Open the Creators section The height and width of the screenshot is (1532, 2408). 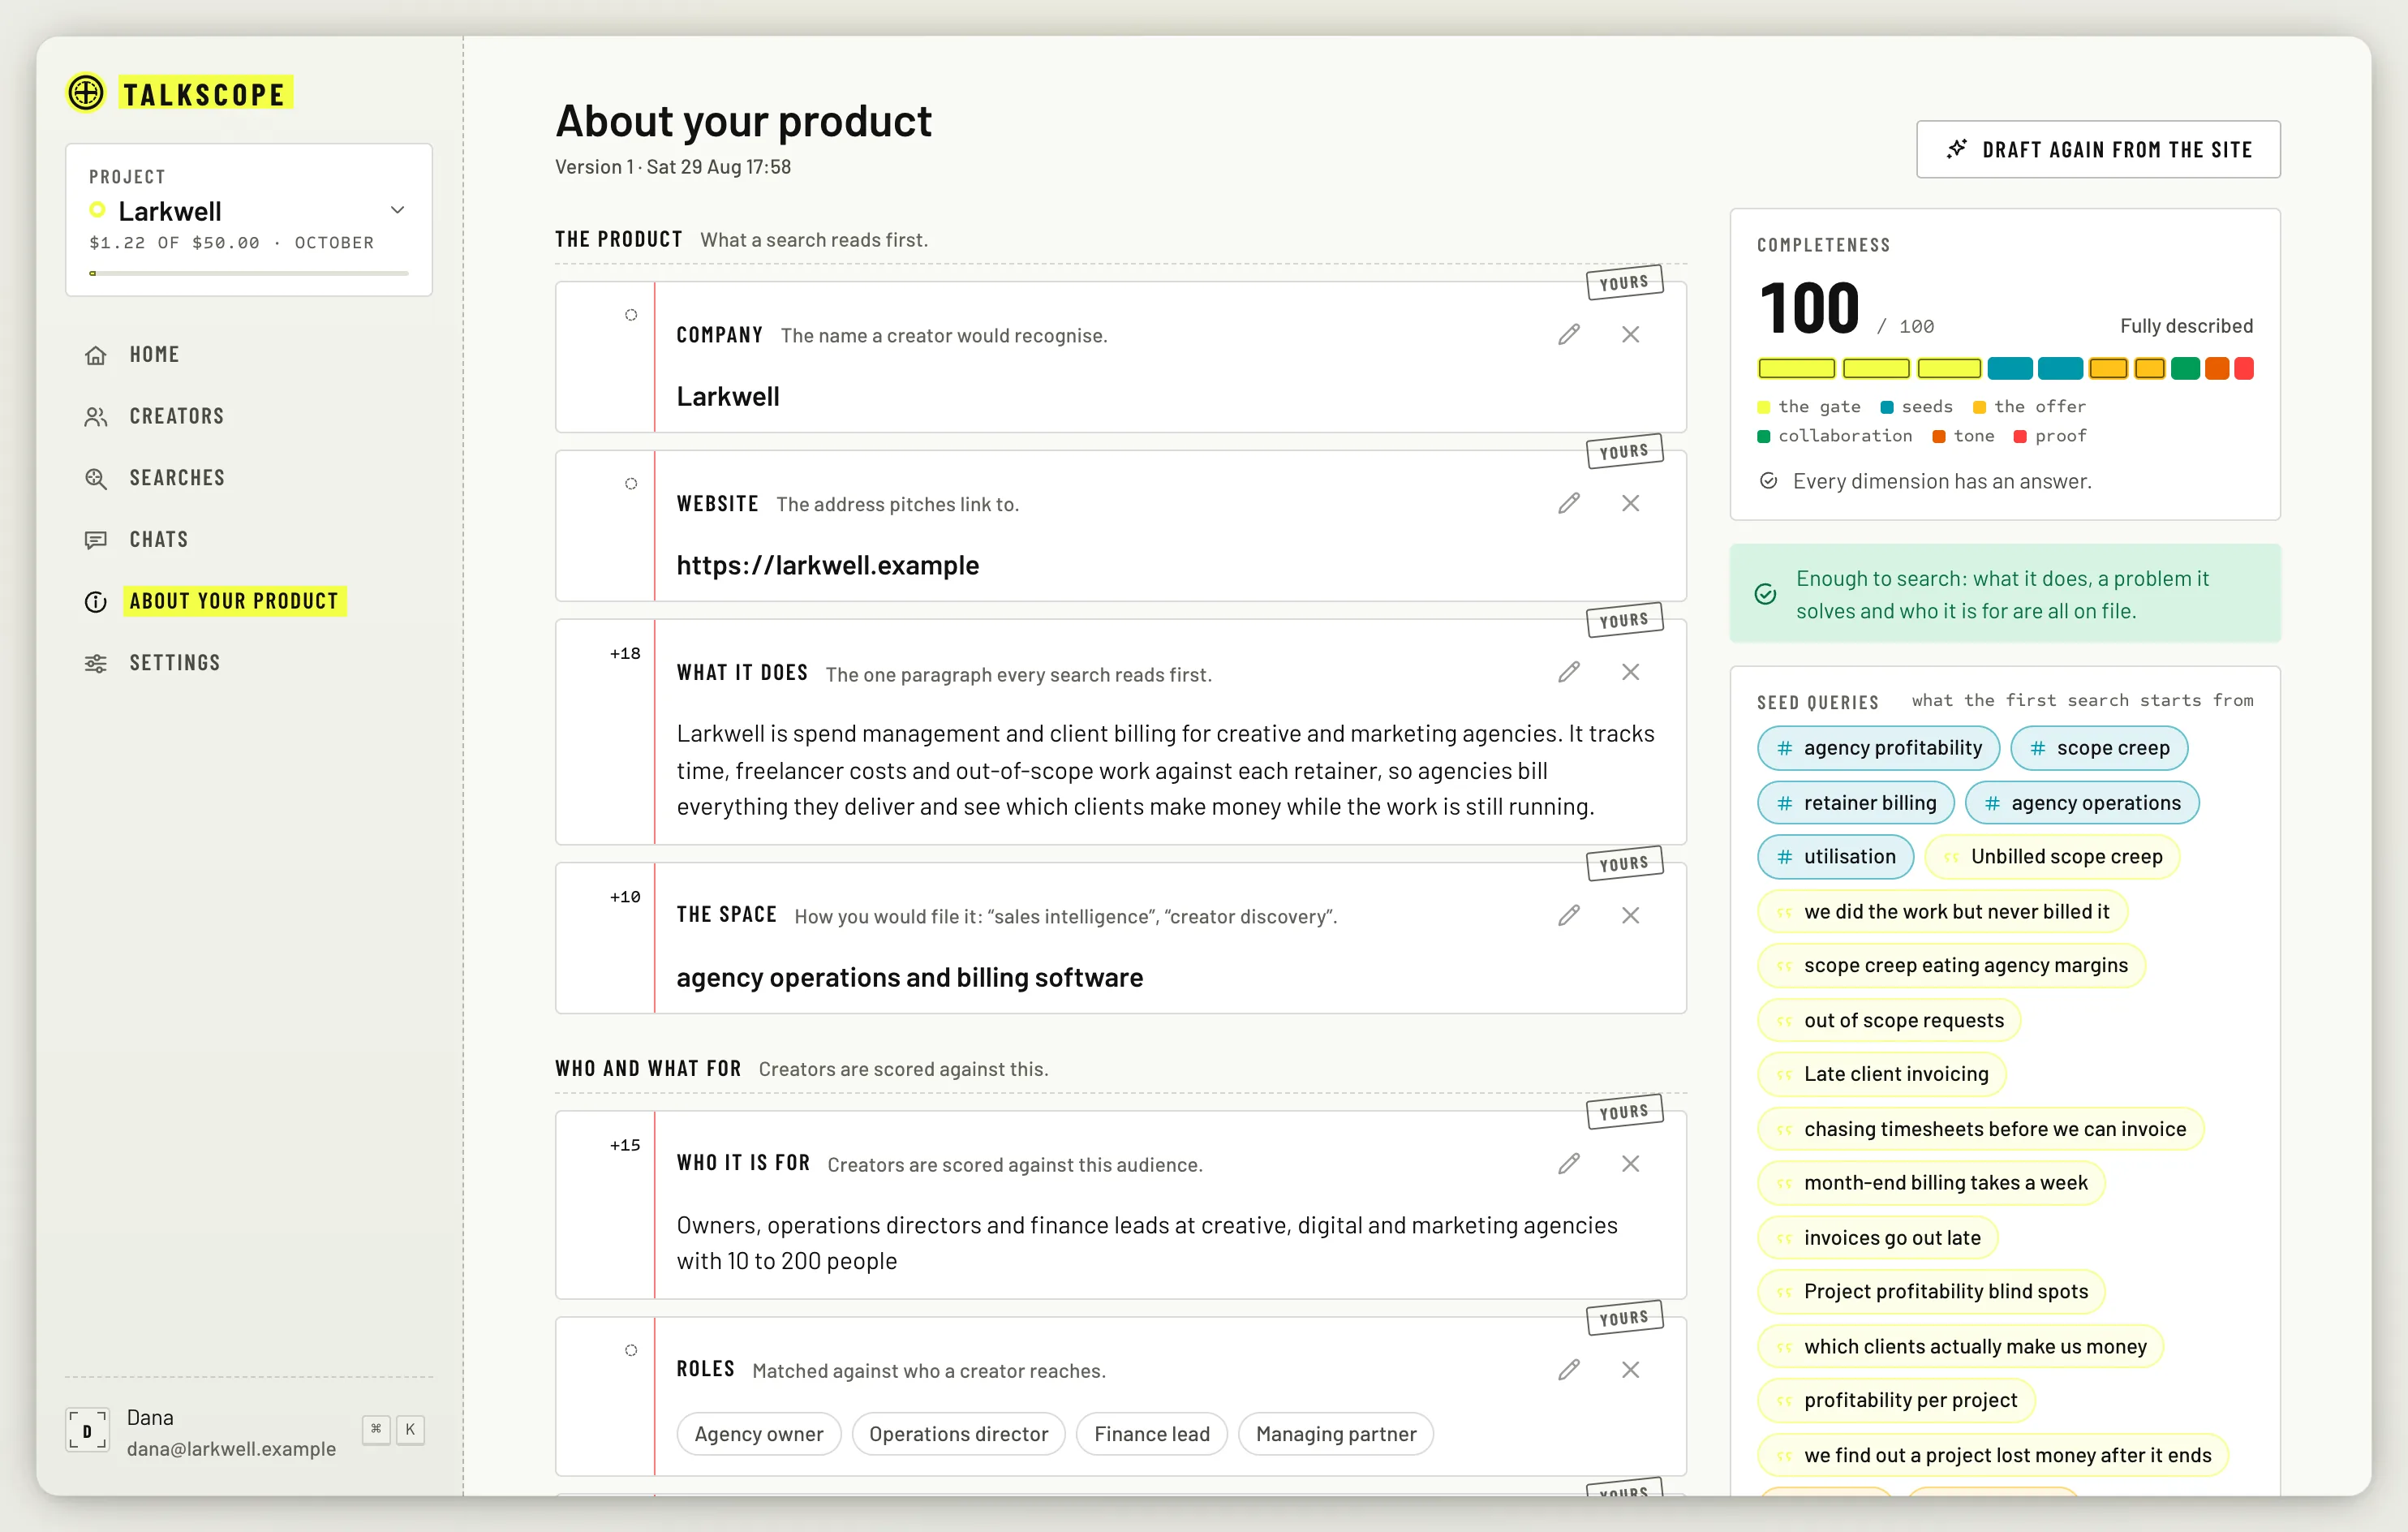(176, 416)
